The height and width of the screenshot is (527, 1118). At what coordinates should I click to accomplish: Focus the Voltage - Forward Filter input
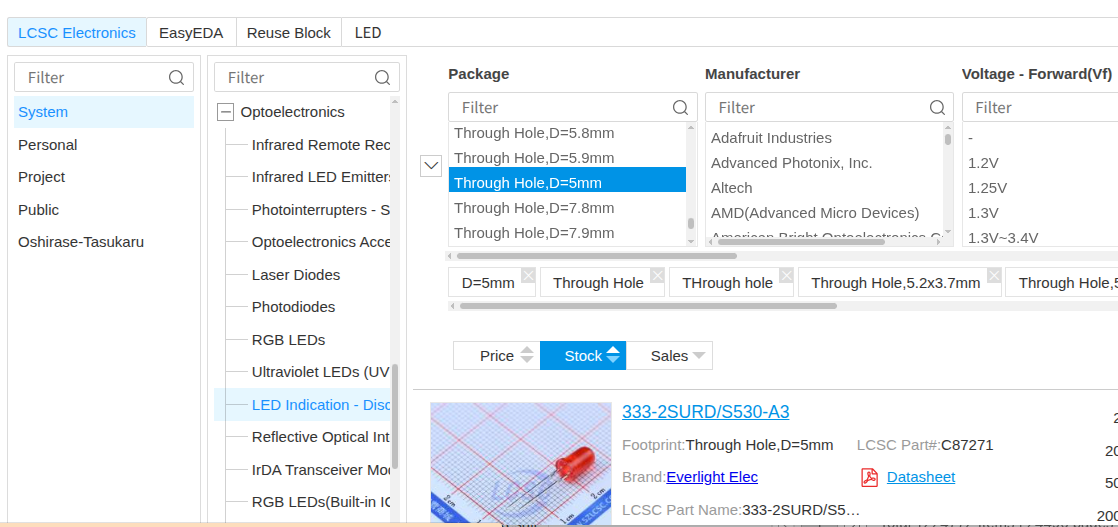(1040, 107)
